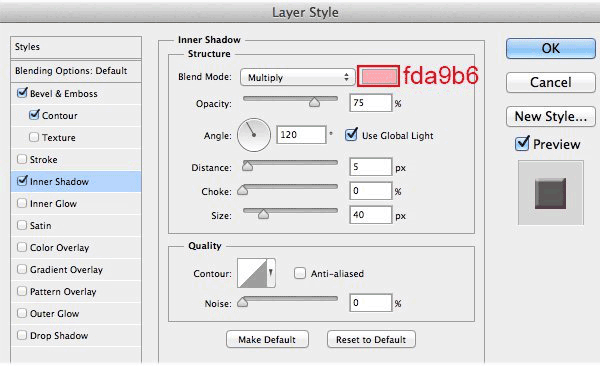Uncheck the Contour style checkbox
The height and width of the screenshot is (367, 600).
(34, 115)
